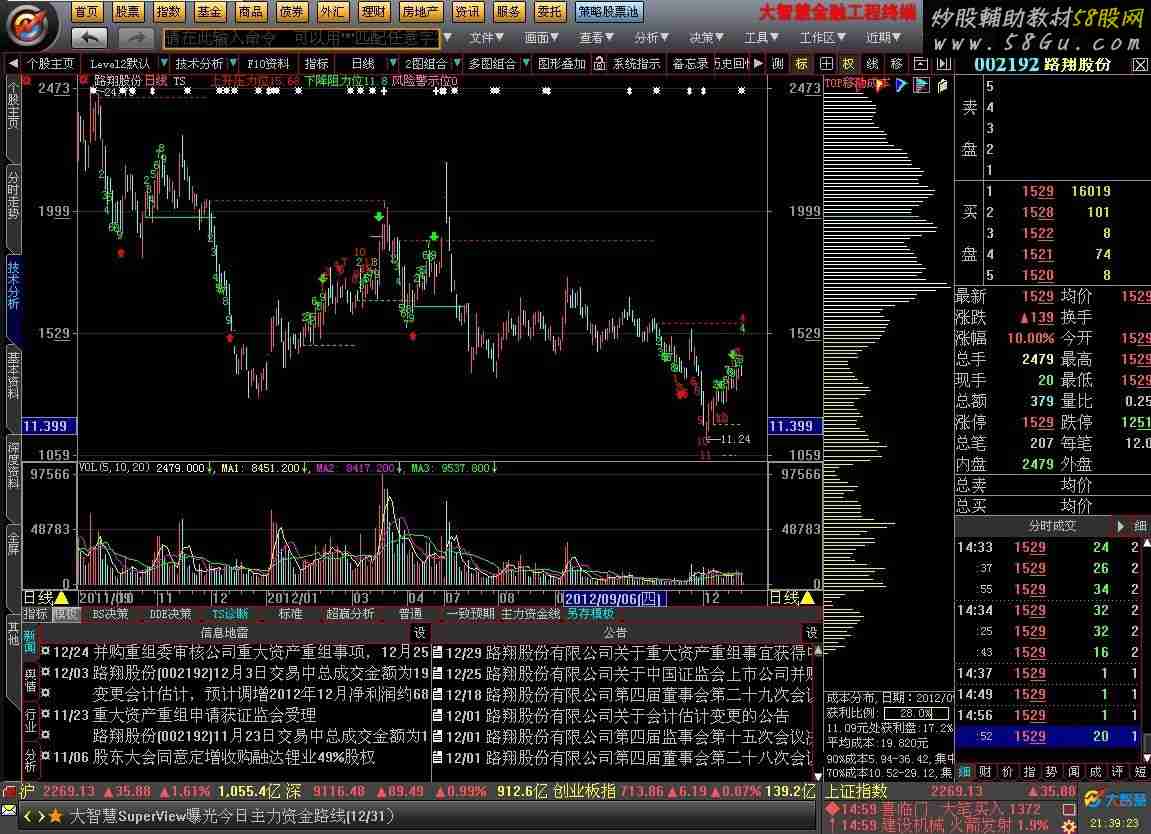Click the grid layout icon beside 标

coord(826,64)
